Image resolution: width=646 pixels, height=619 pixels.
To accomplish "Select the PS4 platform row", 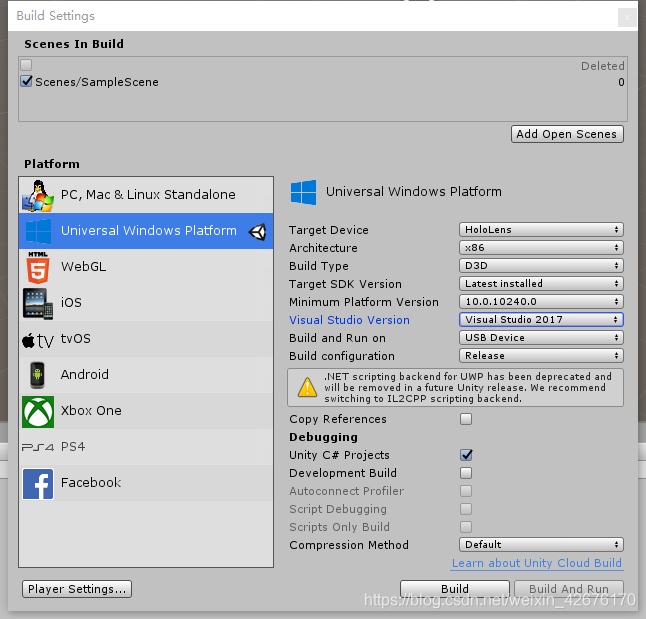I will pos(146,447).
